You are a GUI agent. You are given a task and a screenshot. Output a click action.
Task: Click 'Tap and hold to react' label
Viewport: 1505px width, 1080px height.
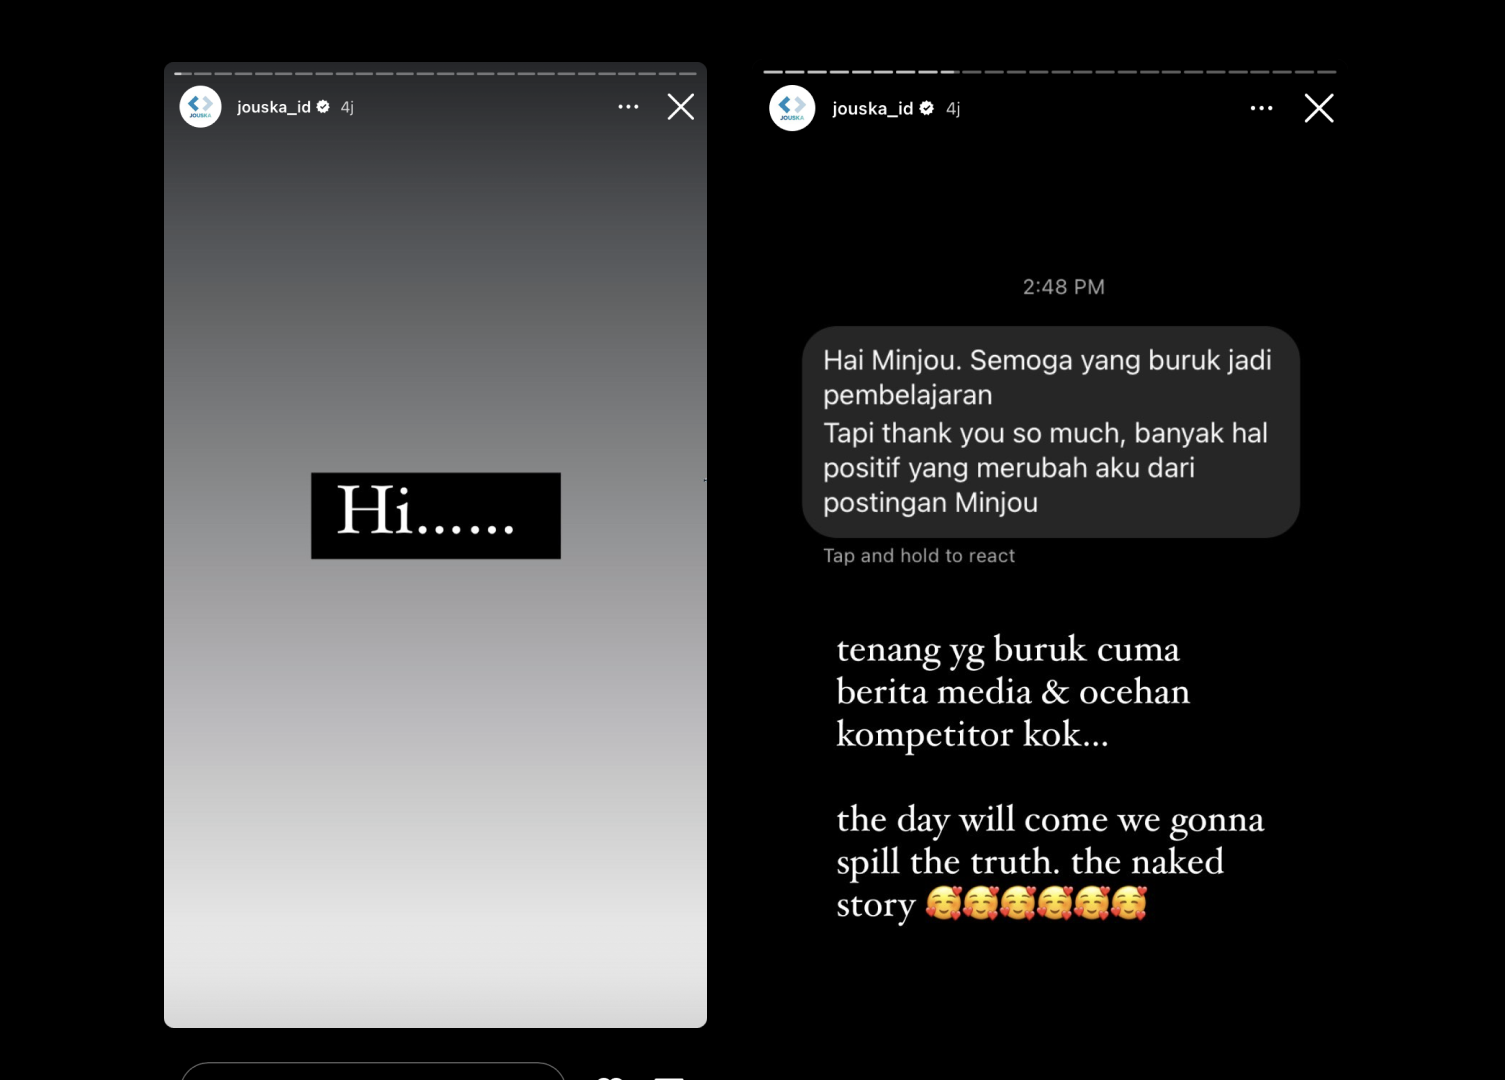(x=918, y=556)
